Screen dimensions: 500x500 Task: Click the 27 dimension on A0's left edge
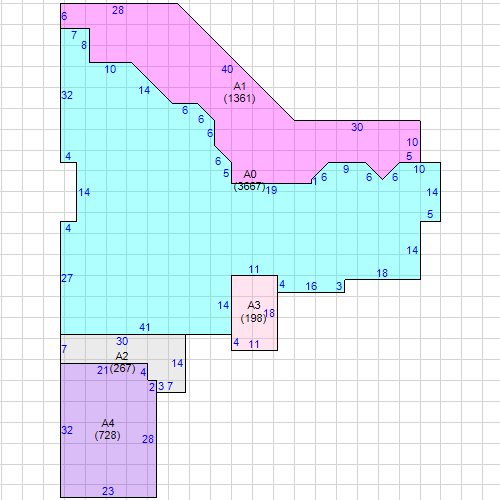tap(67, 278)
